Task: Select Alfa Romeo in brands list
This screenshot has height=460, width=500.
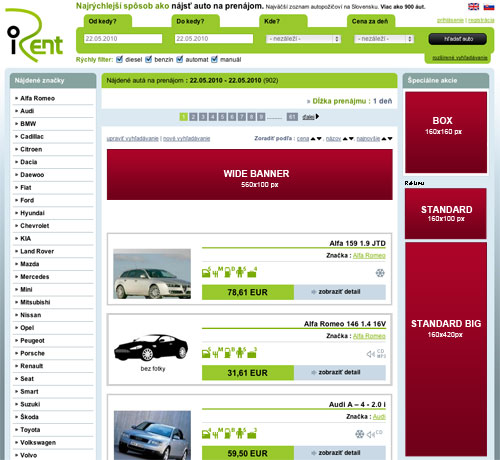Action: [x=37, y=98]
